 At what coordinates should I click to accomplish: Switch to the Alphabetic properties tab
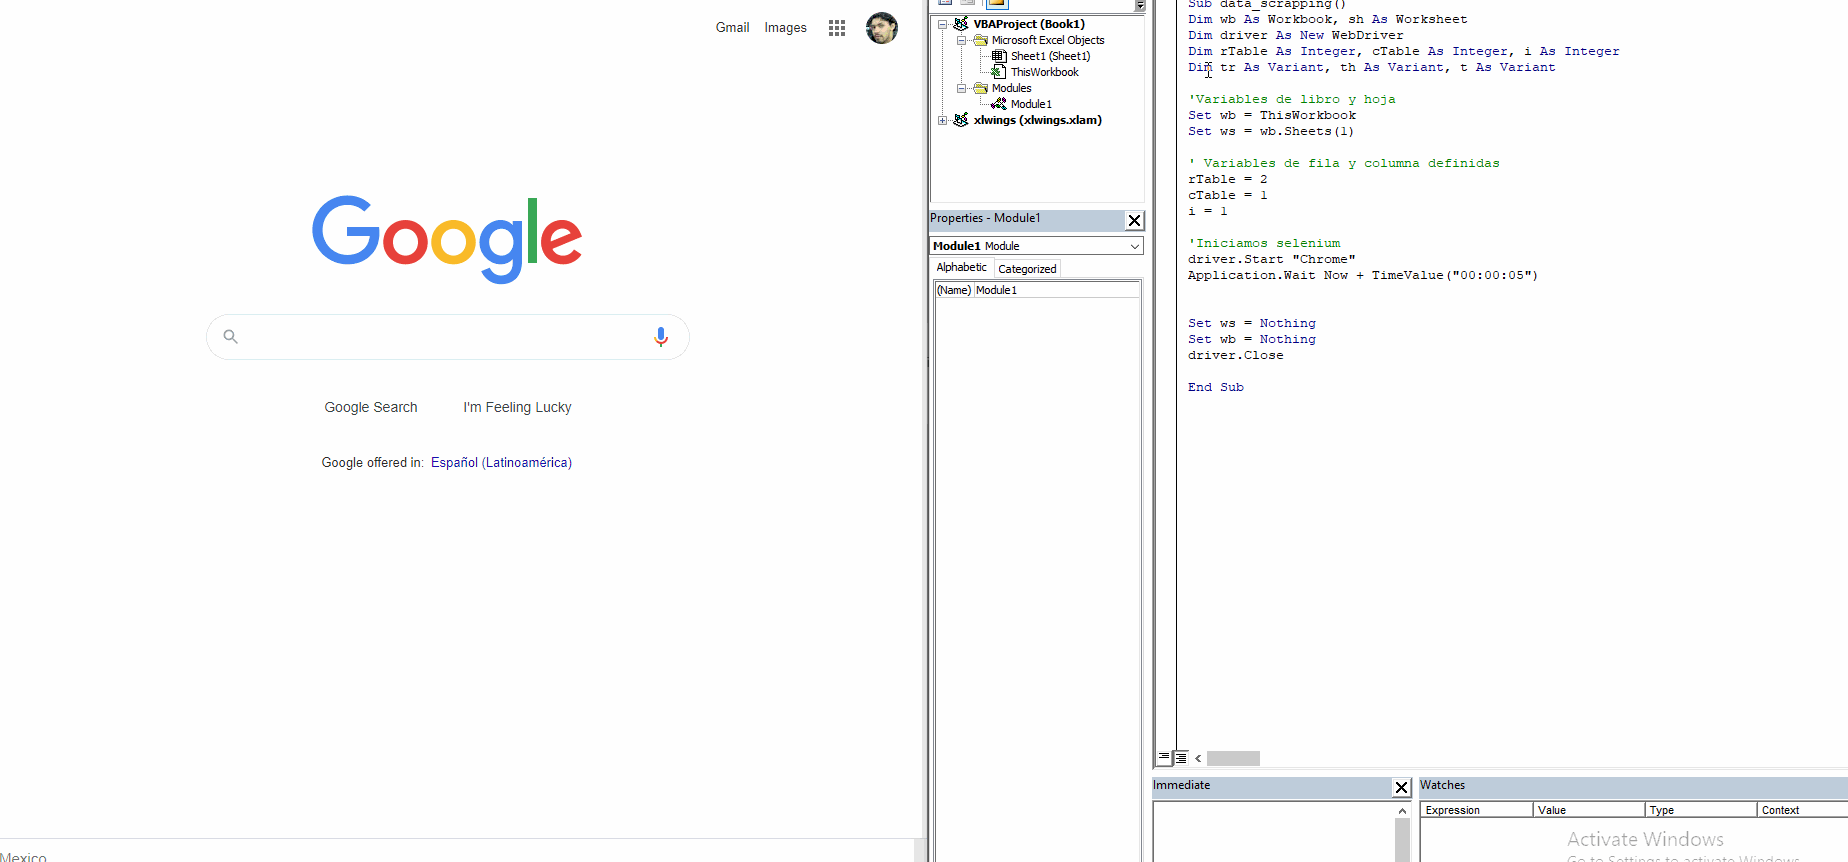point(962,268)
